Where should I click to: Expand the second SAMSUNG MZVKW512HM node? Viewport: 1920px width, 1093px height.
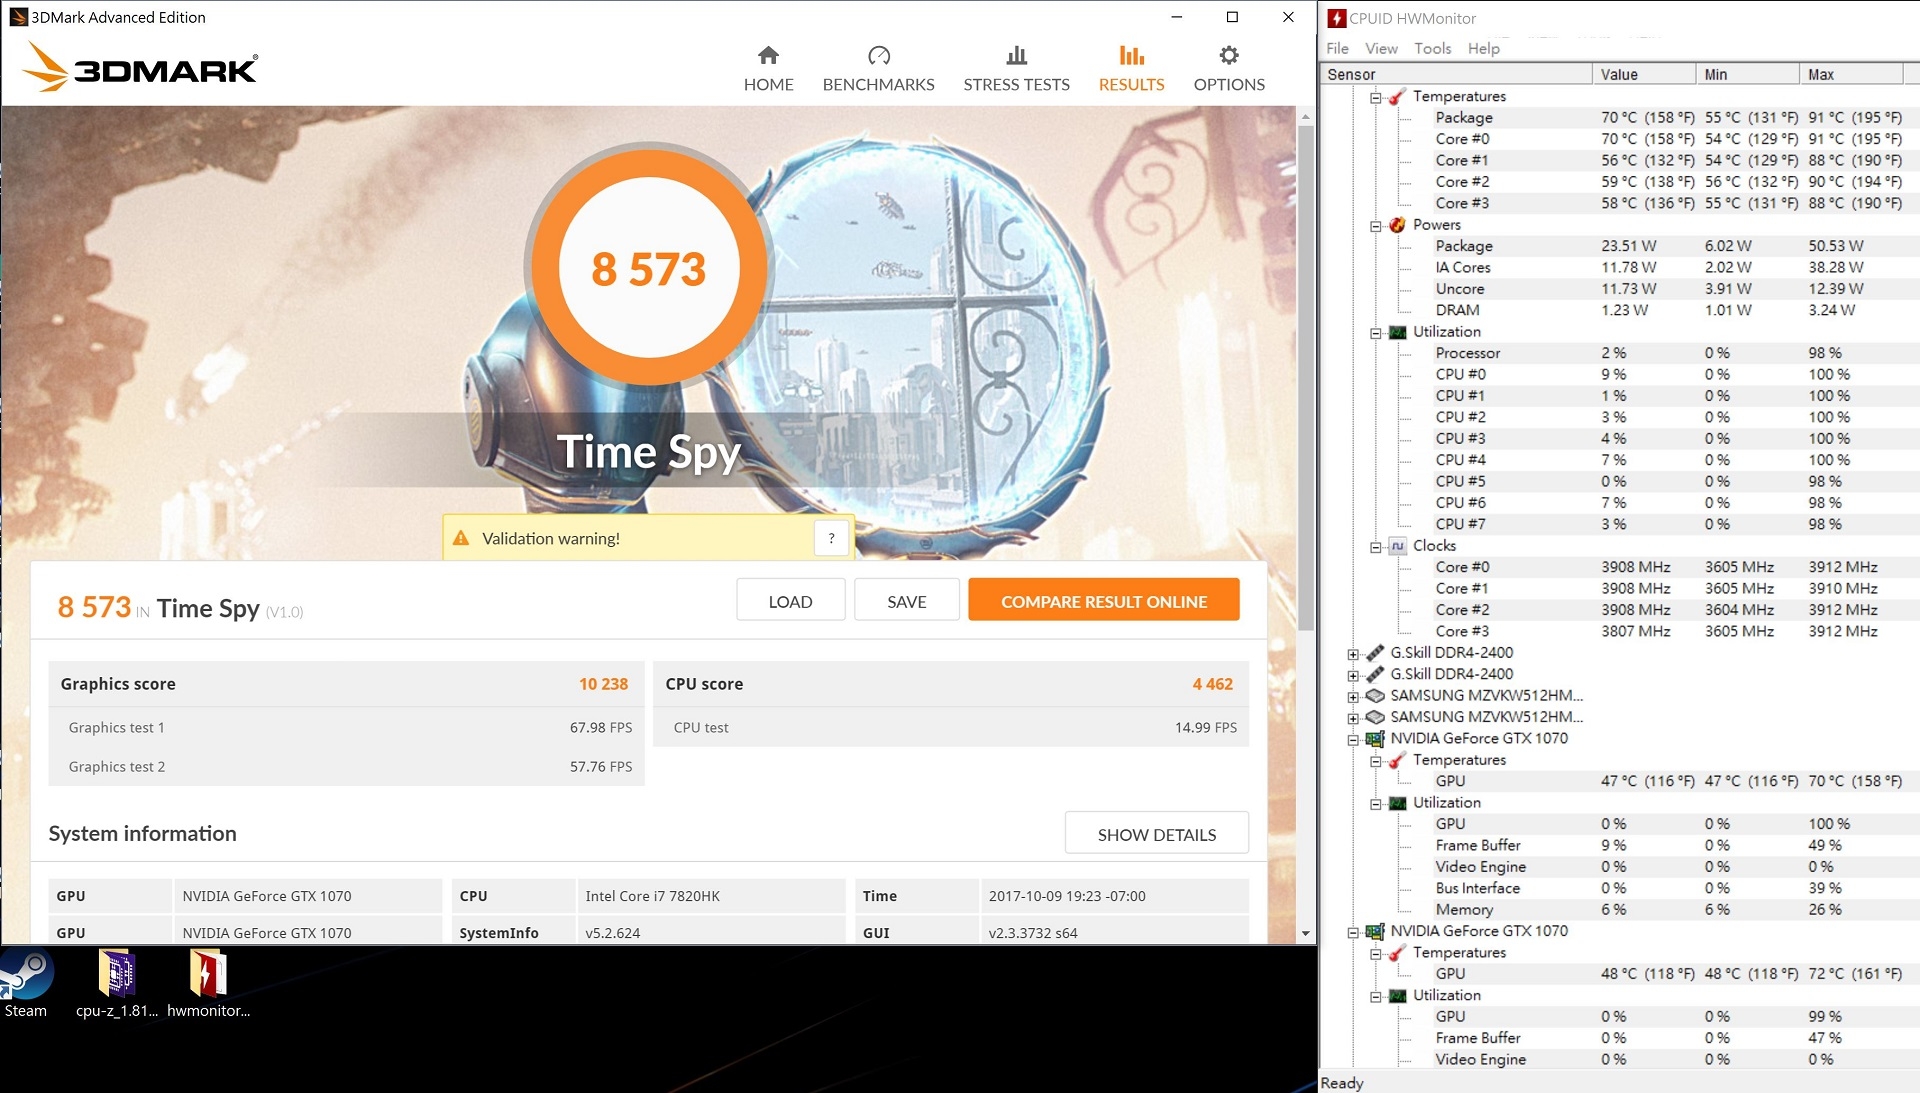click(1353, 718)
